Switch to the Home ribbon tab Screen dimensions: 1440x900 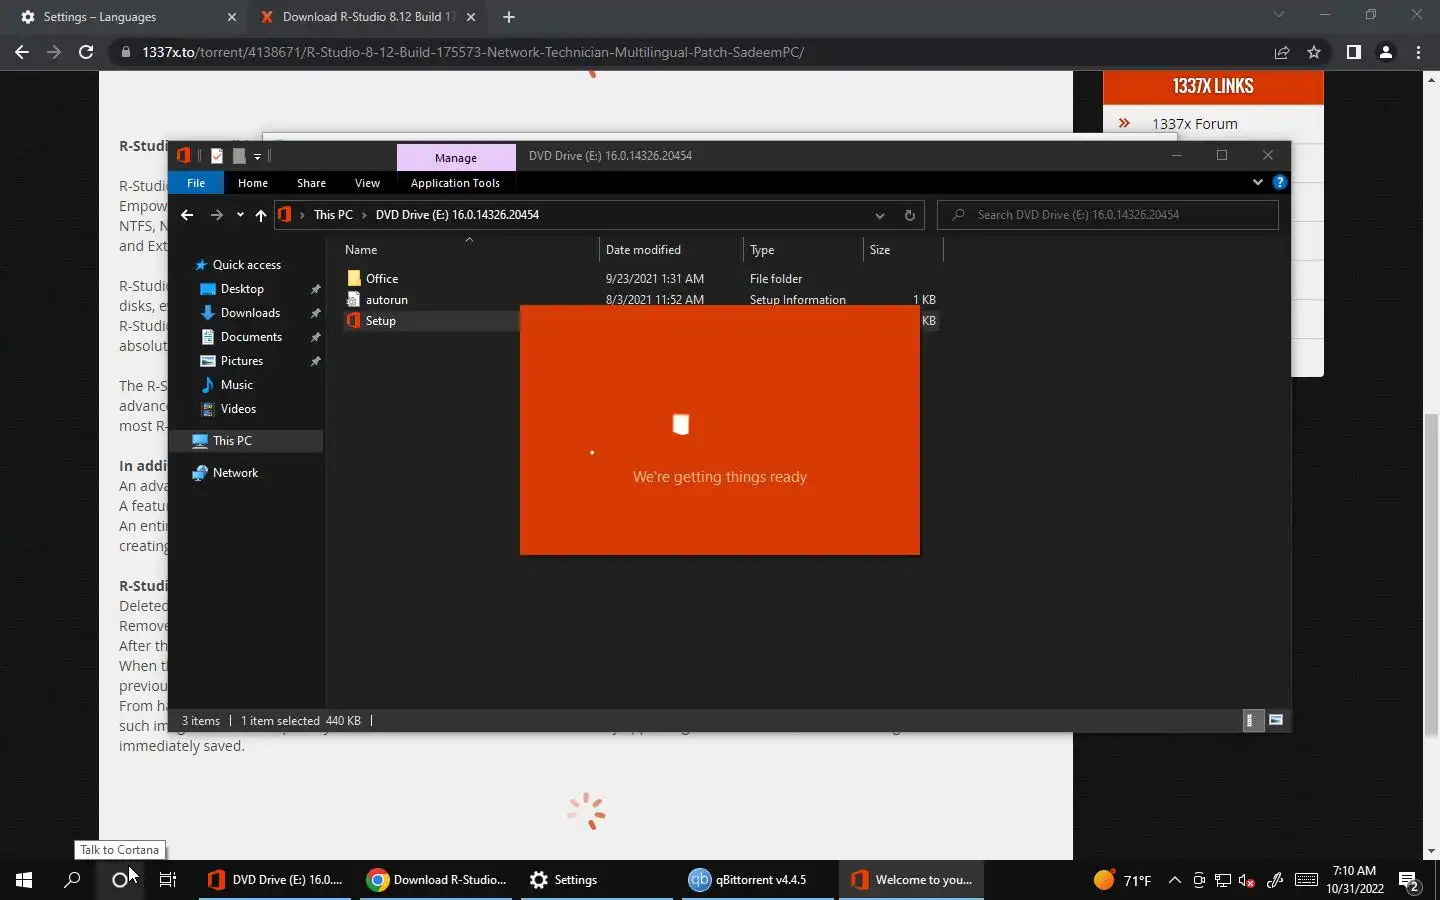pyautogui.click(x=253, y=183)
